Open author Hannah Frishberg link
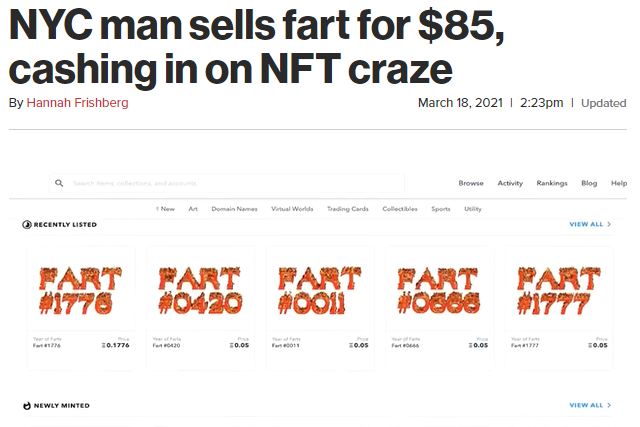 click(78, 103)
